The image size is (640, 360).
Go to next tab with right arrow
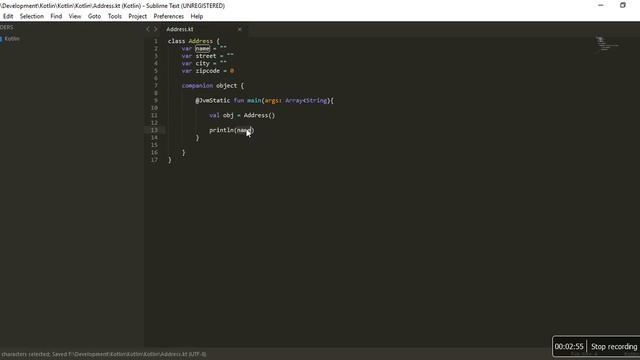pyautogui.click(x=155, y=29)
